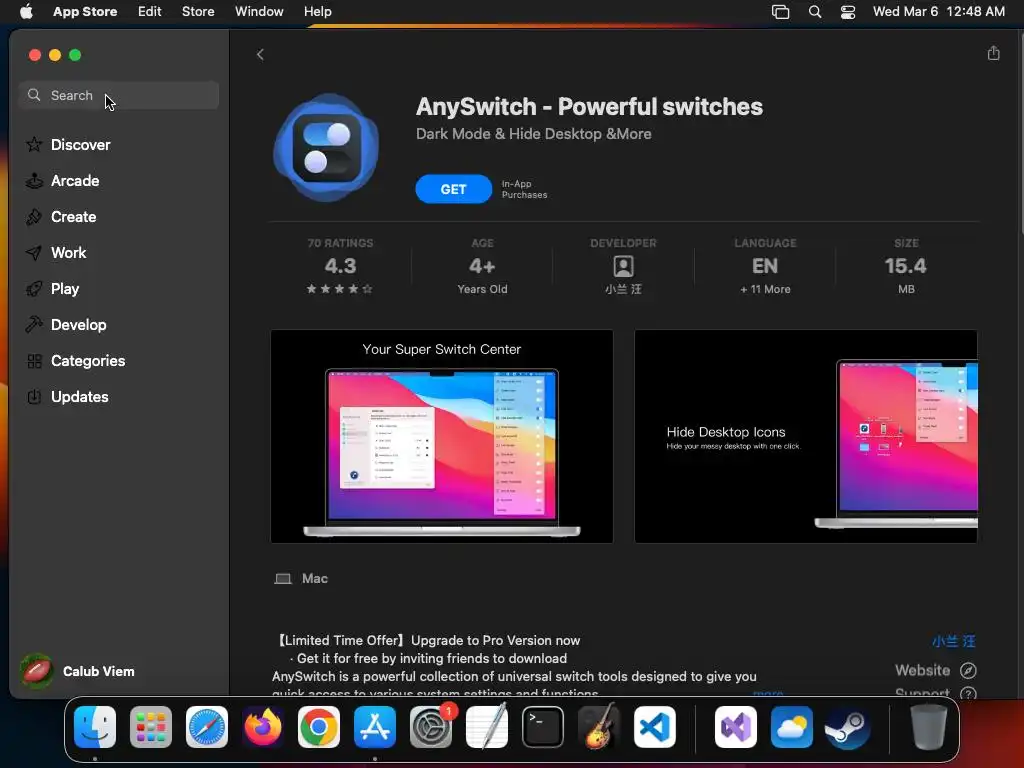Click the Work paper plane icon
This screenshot has height=768, width=1024.
coord(34,252)
